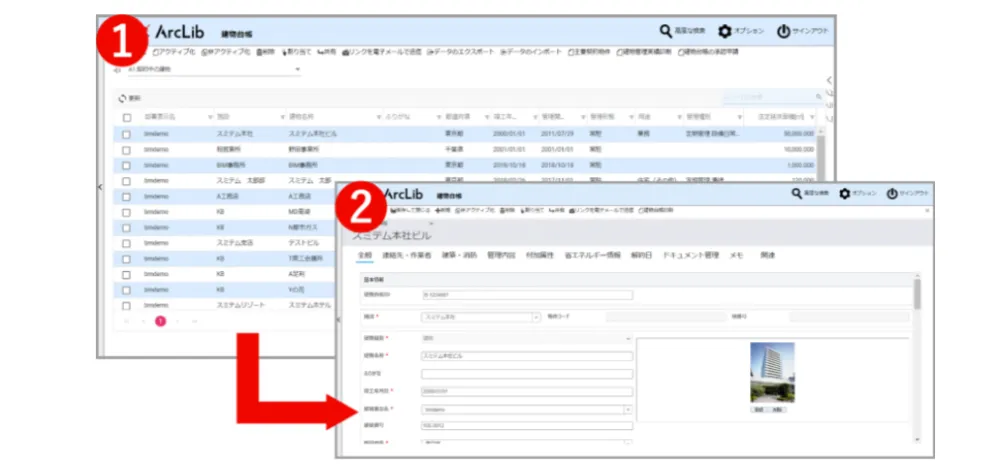Switch to the ドキュメント管理 tab

click(691, 255)
